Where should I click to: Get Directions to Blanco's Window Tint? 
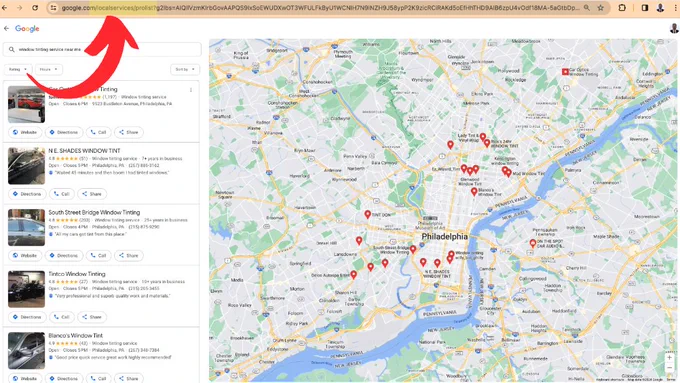64,378
